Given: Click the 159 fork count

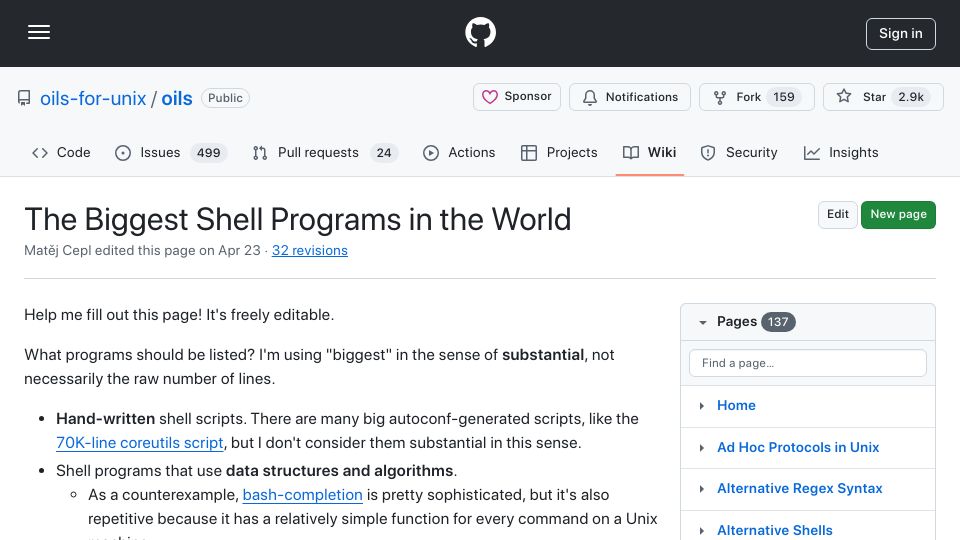Looking at the screenshot, I should (784, 97).
